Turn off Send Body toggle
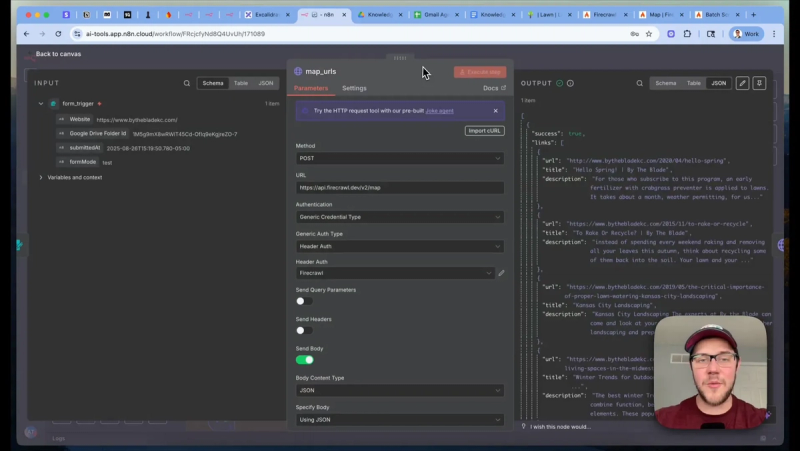 [x=305, y=360]
